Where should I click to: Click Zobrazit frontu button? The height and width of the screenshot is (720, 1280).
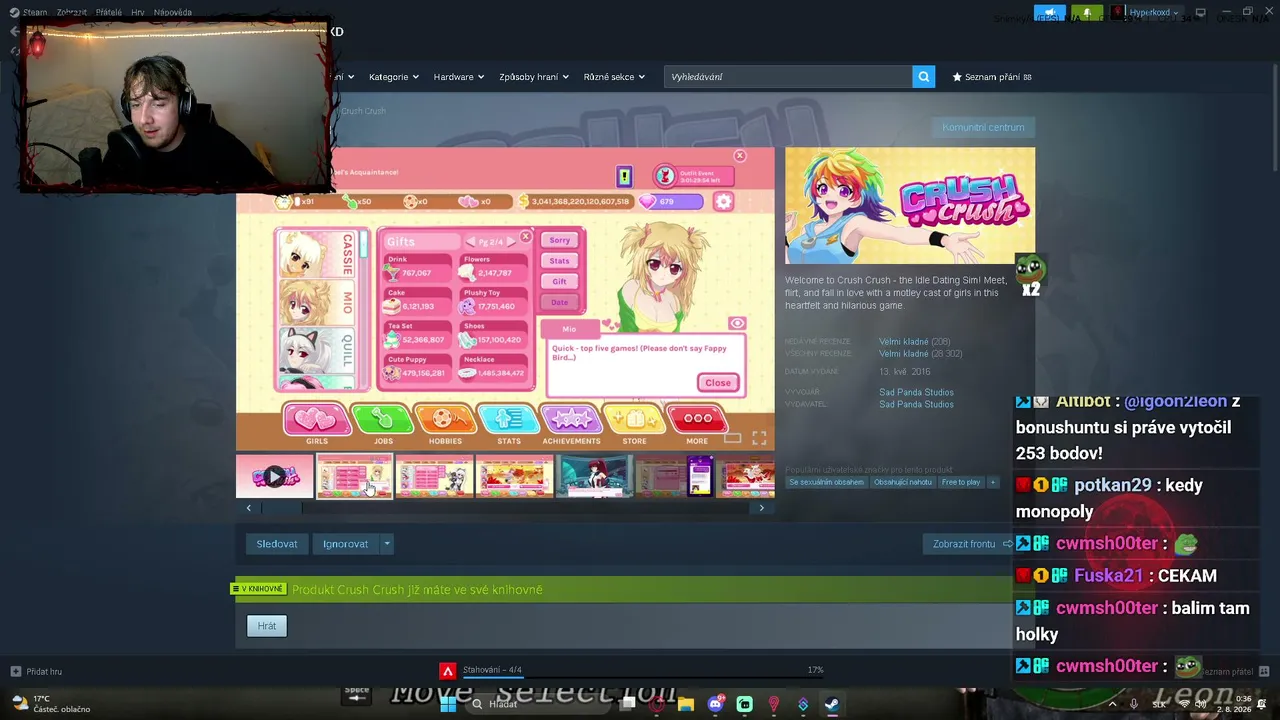point(971,544)
